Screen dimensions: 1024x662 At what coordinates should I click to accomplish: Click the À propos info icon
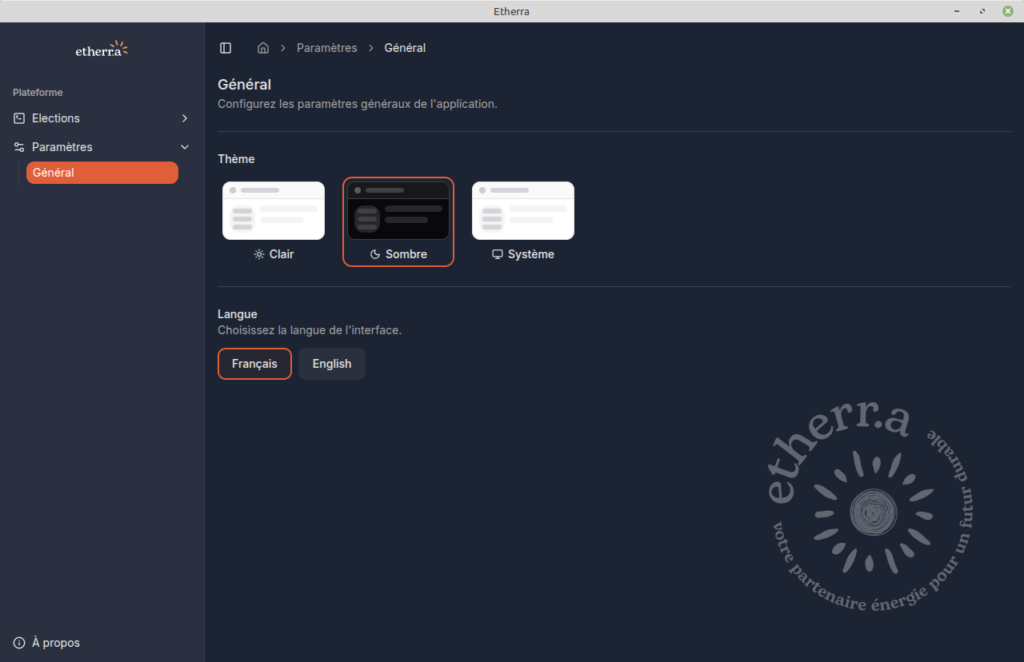[19, 643]
